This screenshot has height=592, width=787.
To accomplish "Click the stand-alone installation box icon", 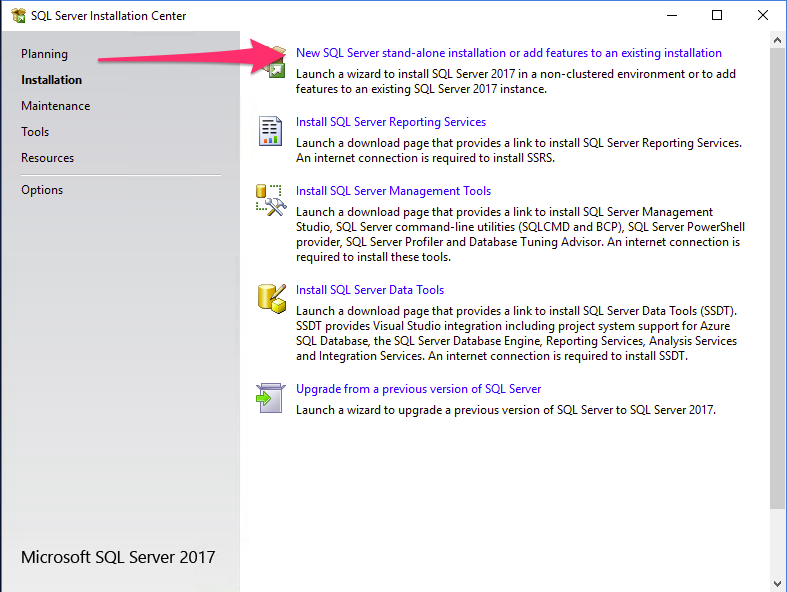I will pos(275,62).
